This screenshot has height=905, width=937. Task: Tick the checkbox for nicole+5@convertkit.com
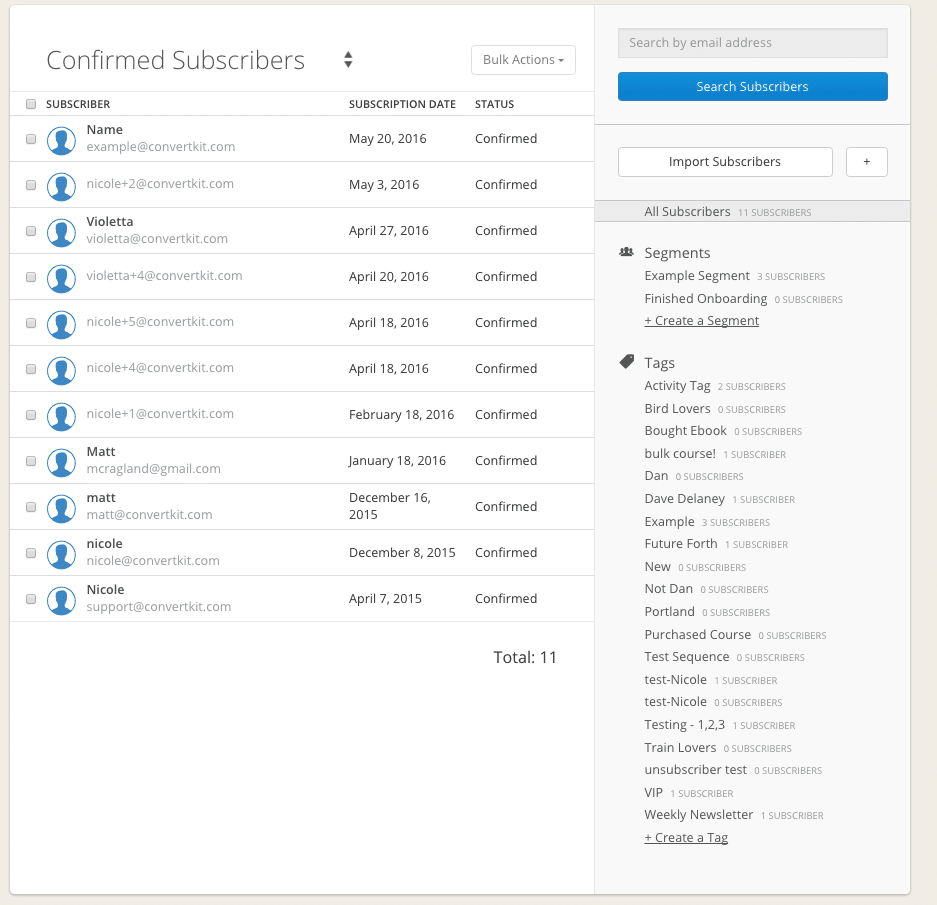coord(31,323)
